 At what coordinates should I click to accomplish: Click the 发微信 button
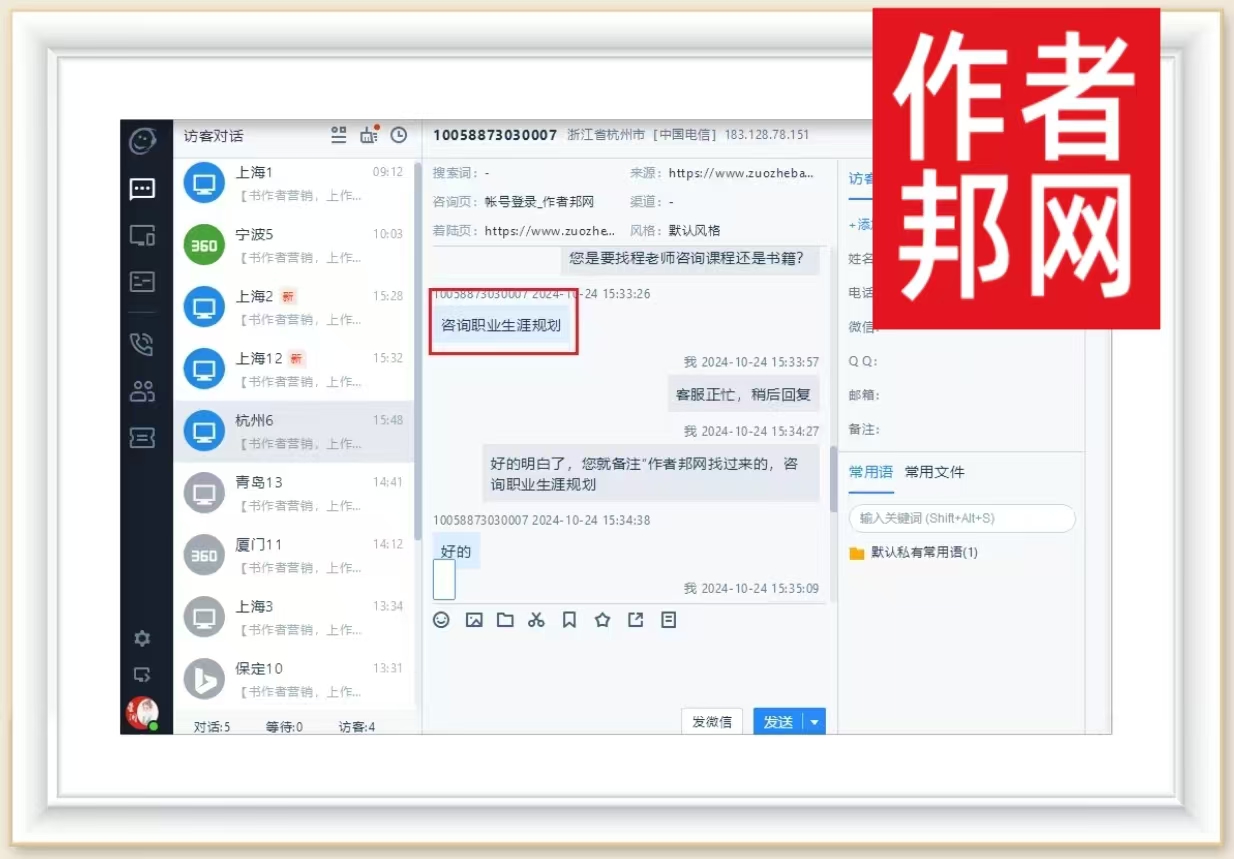711,722
